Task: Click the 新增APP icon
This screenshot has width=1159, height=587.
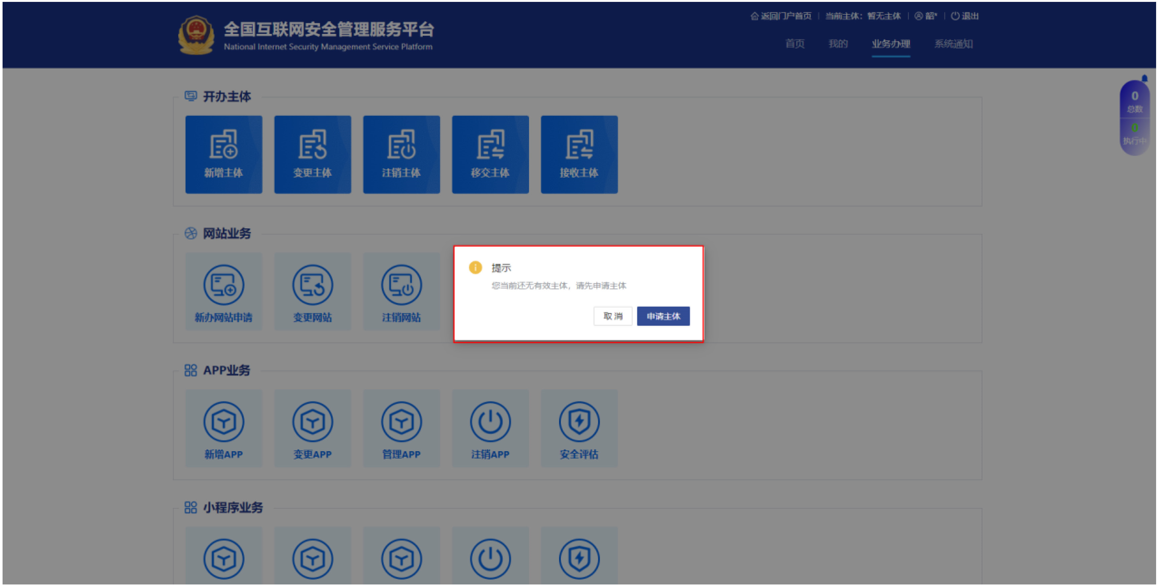Action: coord(224,428)
